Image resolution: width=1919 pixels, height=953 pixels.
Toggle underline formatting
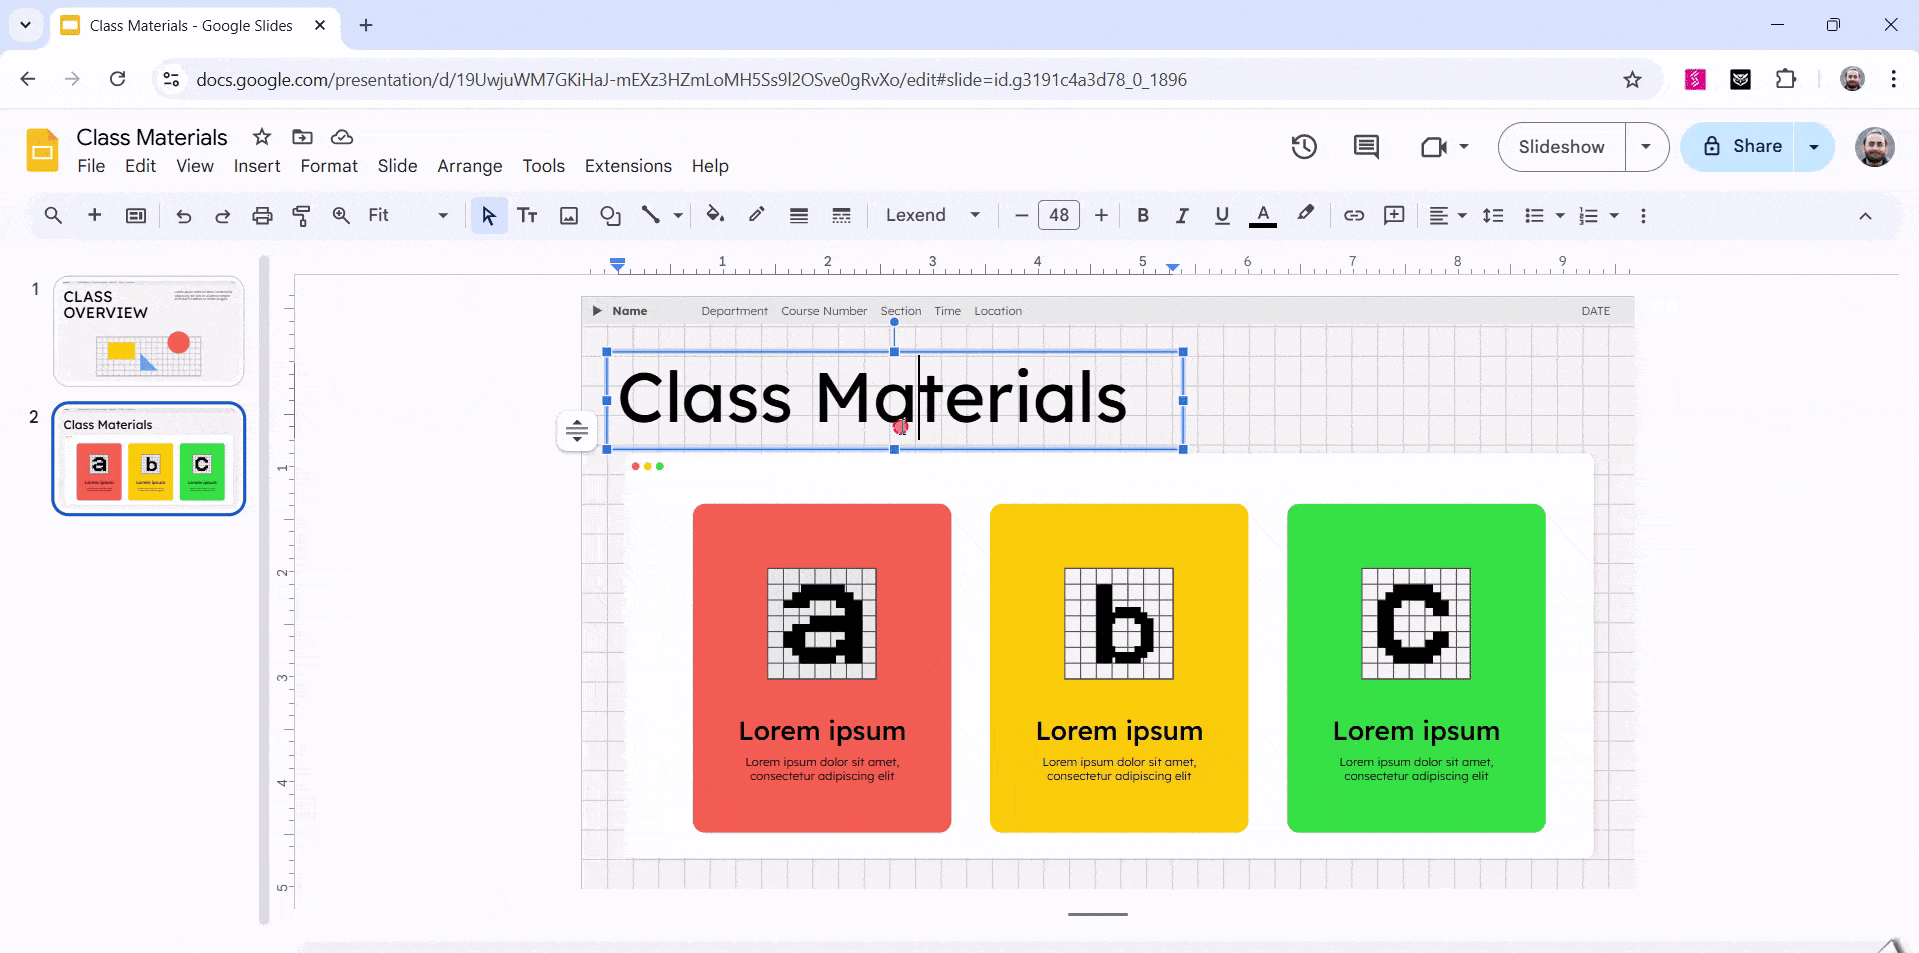click(1221, 215)
